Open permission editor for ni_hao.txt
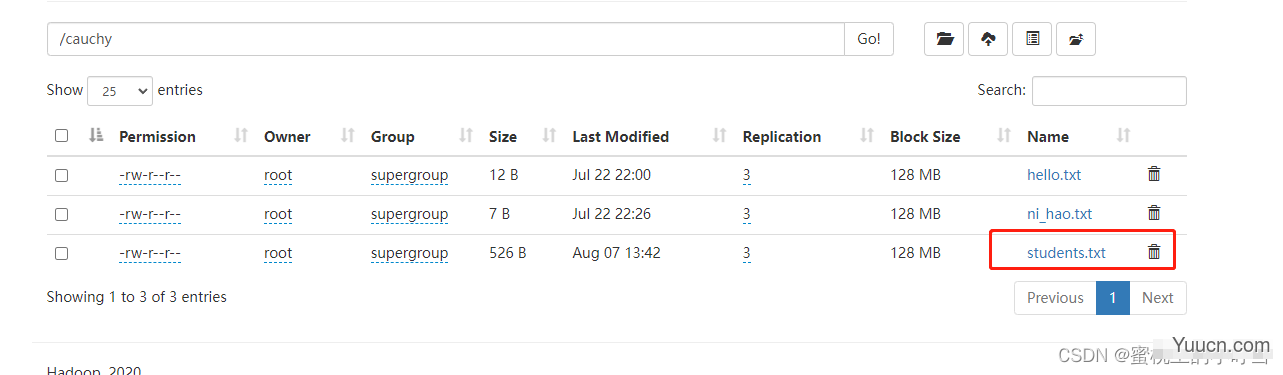This screenshot has height=375, width=1283. (x=150, y=214)
